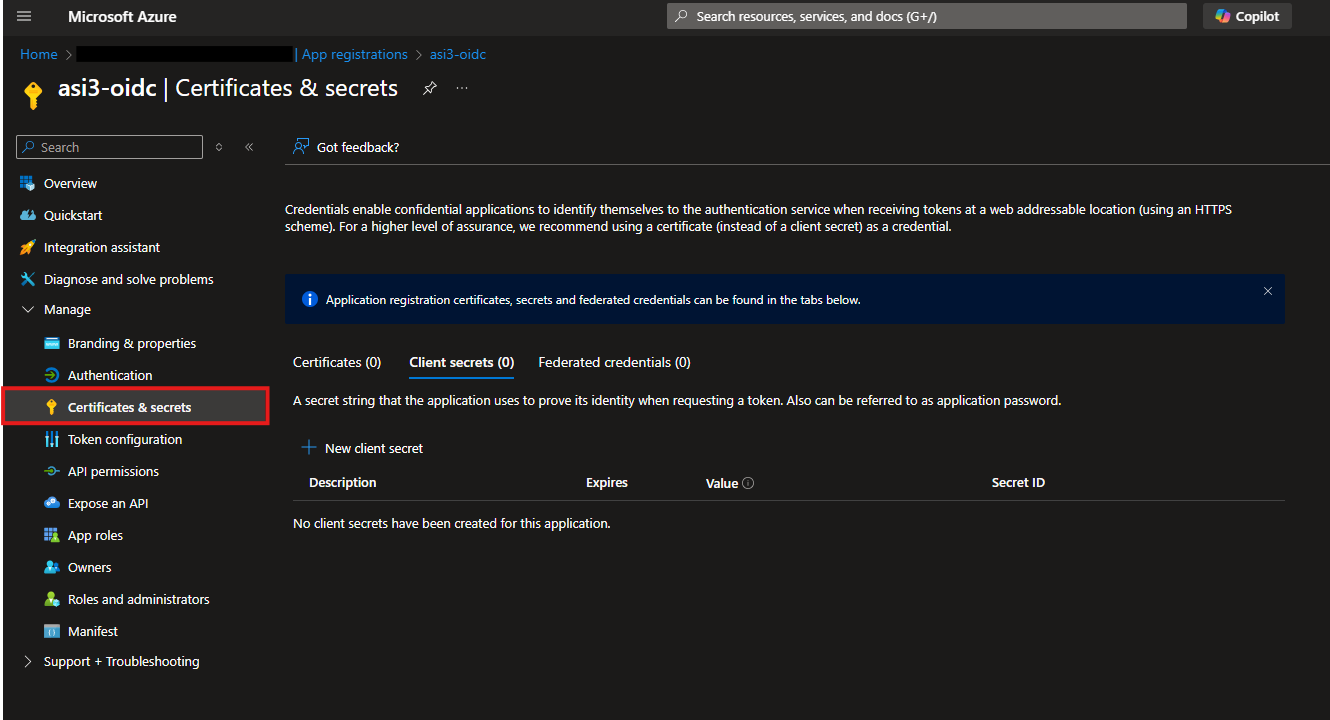Click the yellow key icon beside page title
The image size is (1330, 720).
34,94
